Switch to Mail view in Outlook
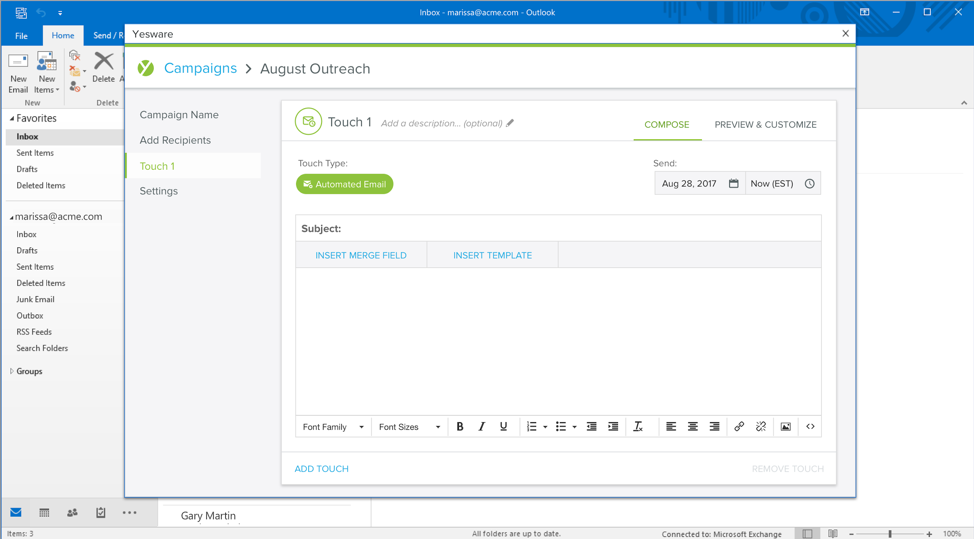 [x=16, y=512]
